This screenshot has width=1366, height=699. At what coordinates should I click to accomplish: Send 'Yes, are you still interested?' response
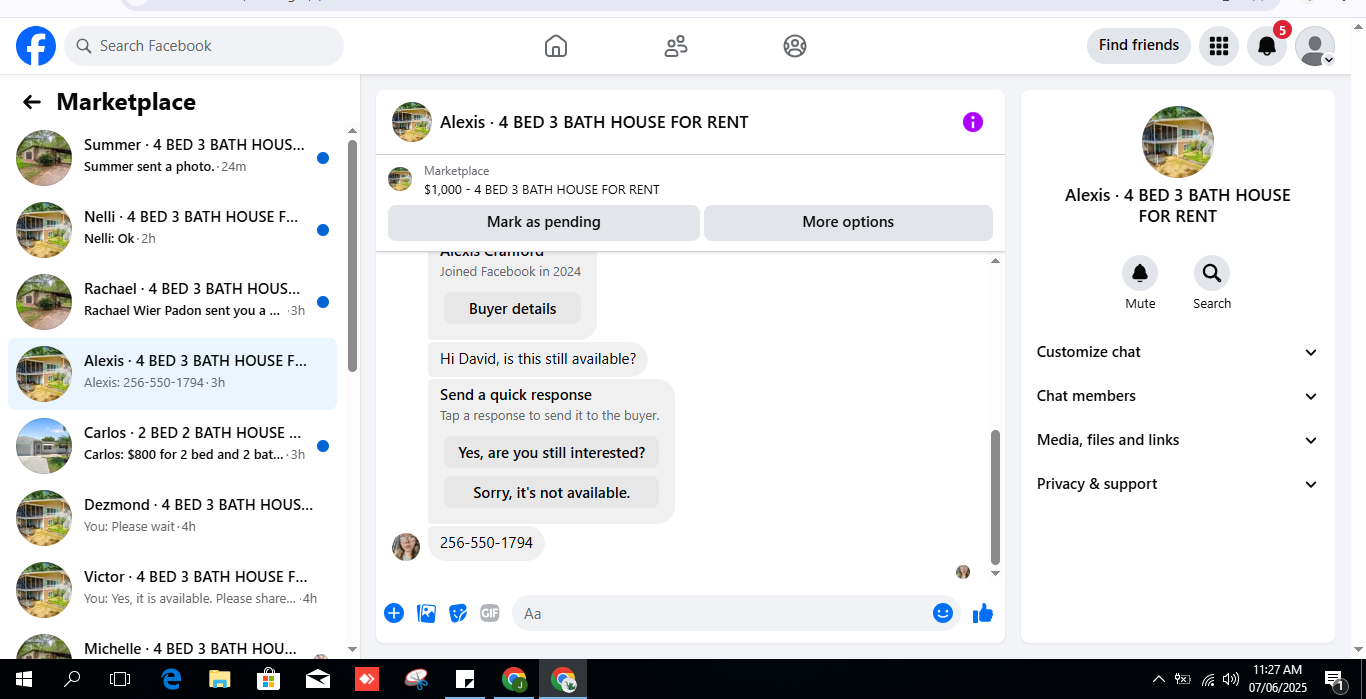click(552, 453)
